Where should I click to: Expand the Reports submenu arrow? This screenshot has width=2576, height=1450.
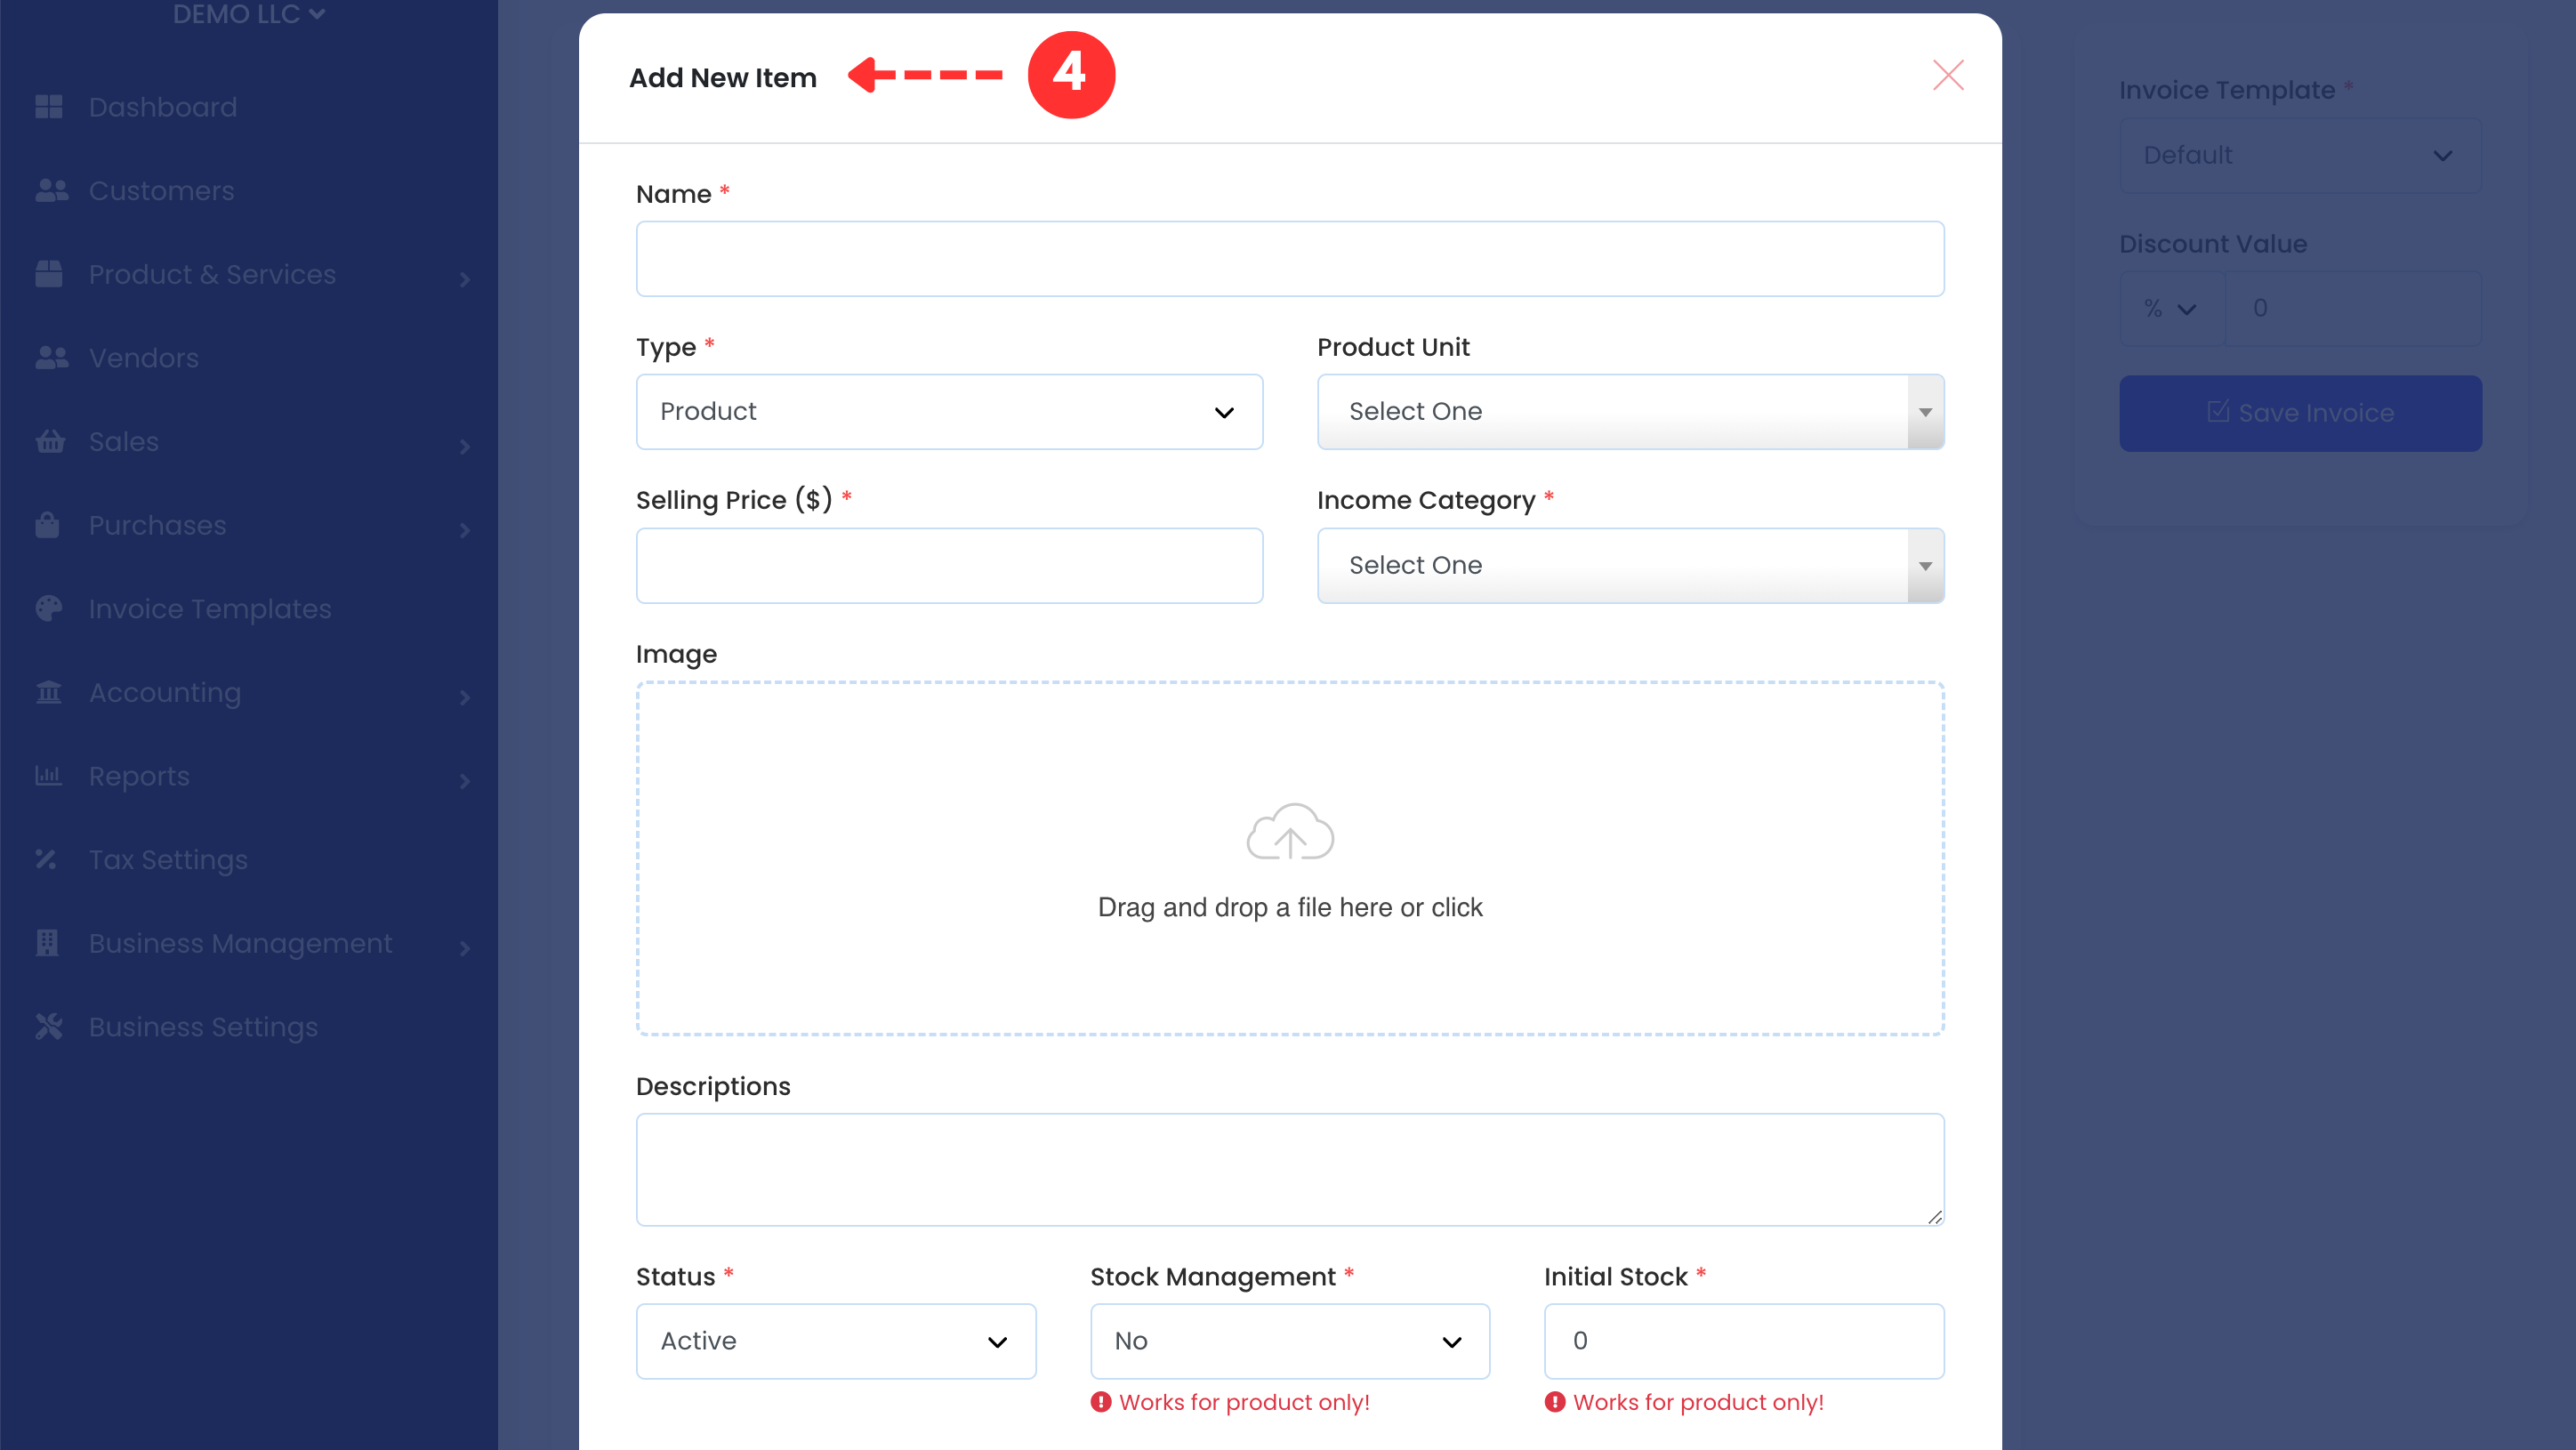[464, 781]
